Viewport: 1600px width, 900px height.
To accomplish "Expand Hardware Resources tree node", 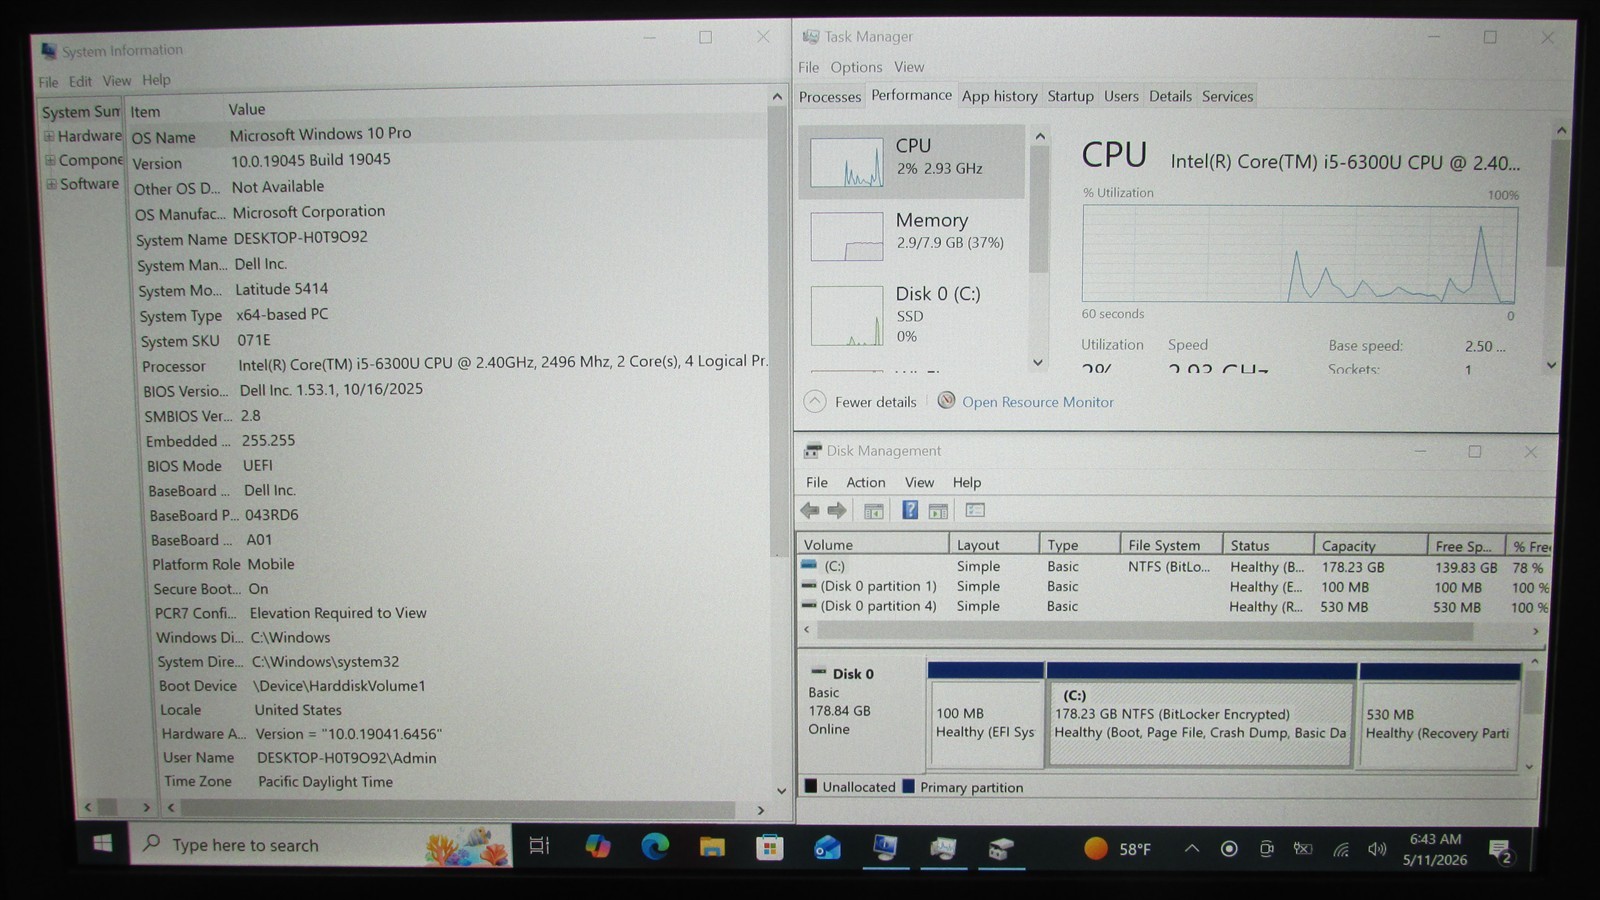I will click(x=49, y=136).
